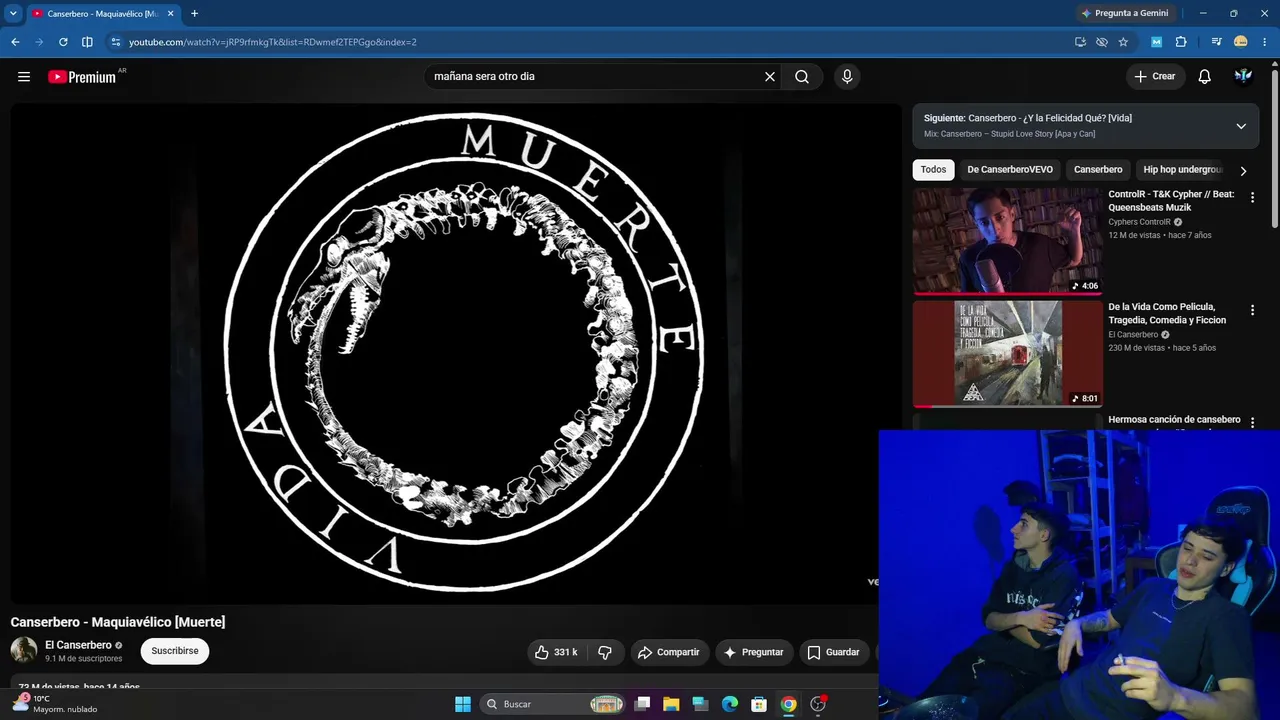Click the Canserbero - Maquiavélico [Muerte] title
Screen dimensions: 1280x720
point(118,622)
